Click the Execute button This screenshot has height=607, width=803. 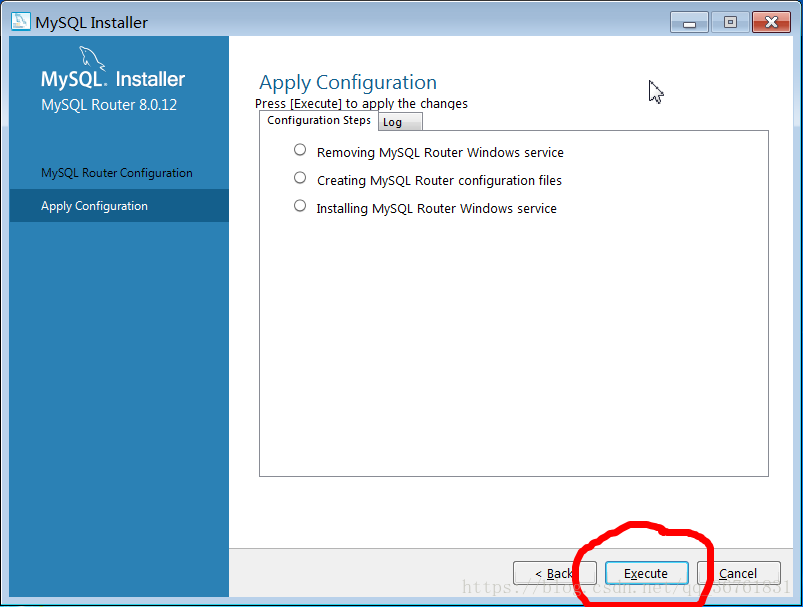pyautogui.click(x=646, y=573)
